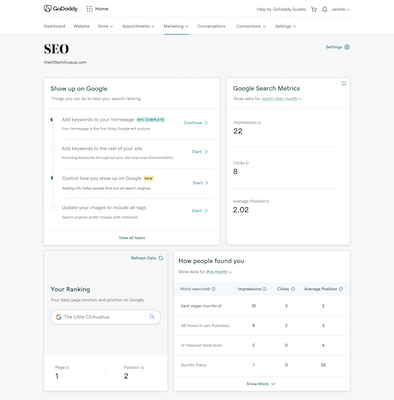
Task: Click the Impressions column info icon
Action: (264, 289)
